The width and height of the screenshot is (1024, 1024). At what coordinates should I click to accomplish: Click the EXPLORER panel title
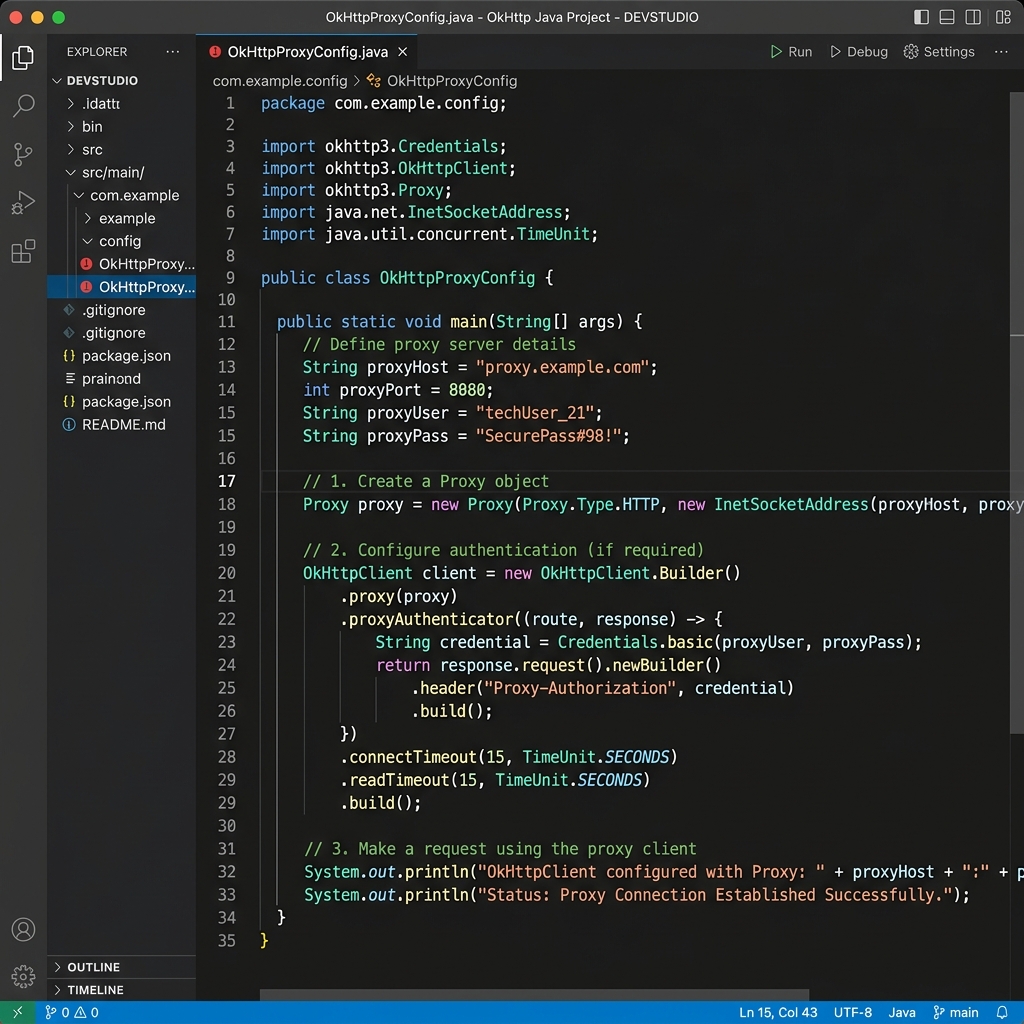[97, 52]
